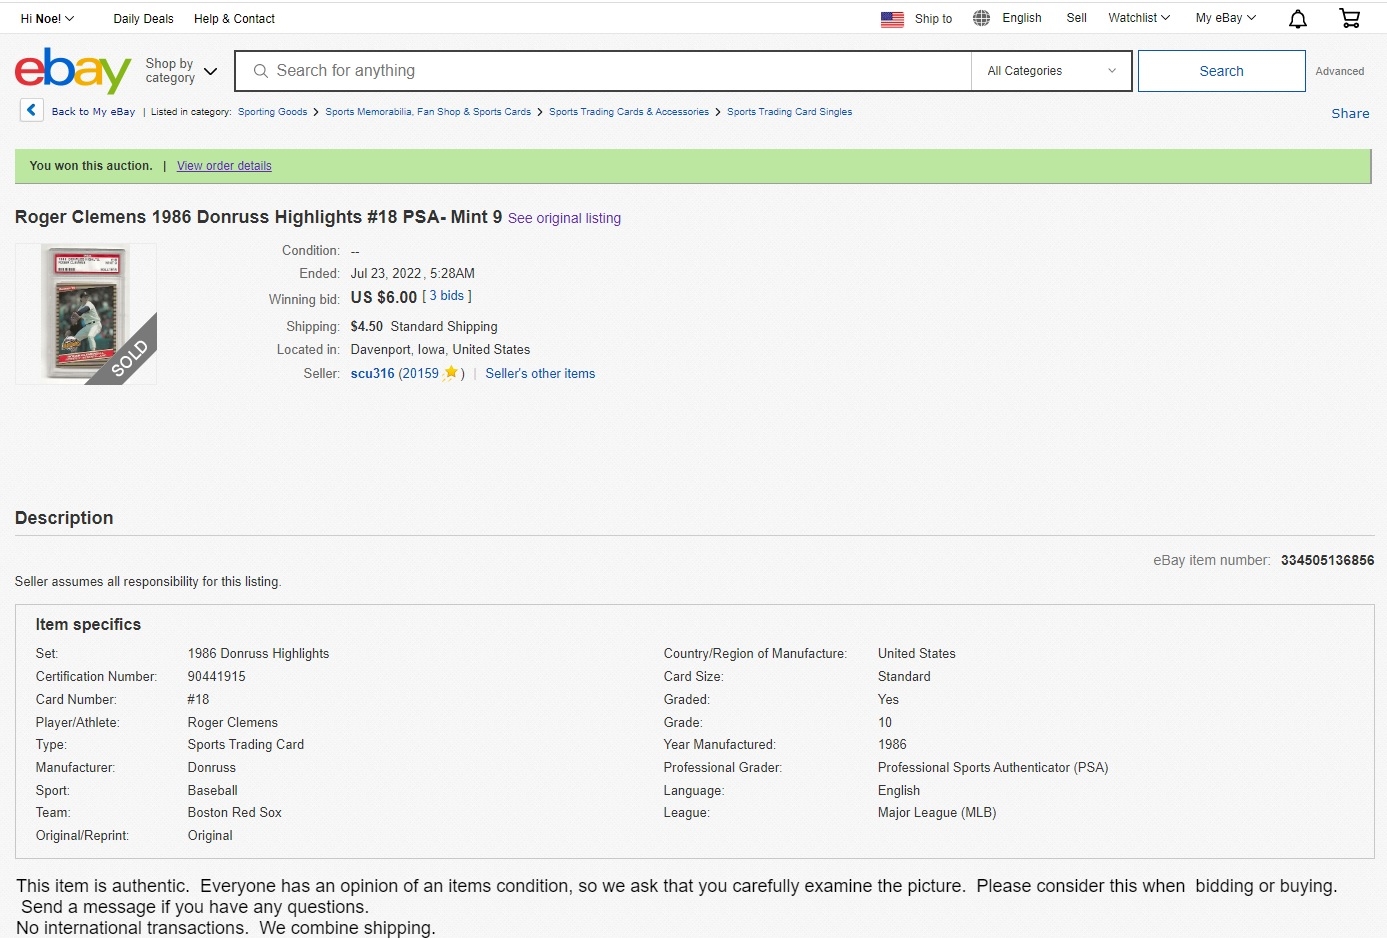Image resolution: width=1387 pixels, height=938 pixels.
Task: Open Sports Trading Cards & Accessories breadcrumb
Action: (629, 112)
